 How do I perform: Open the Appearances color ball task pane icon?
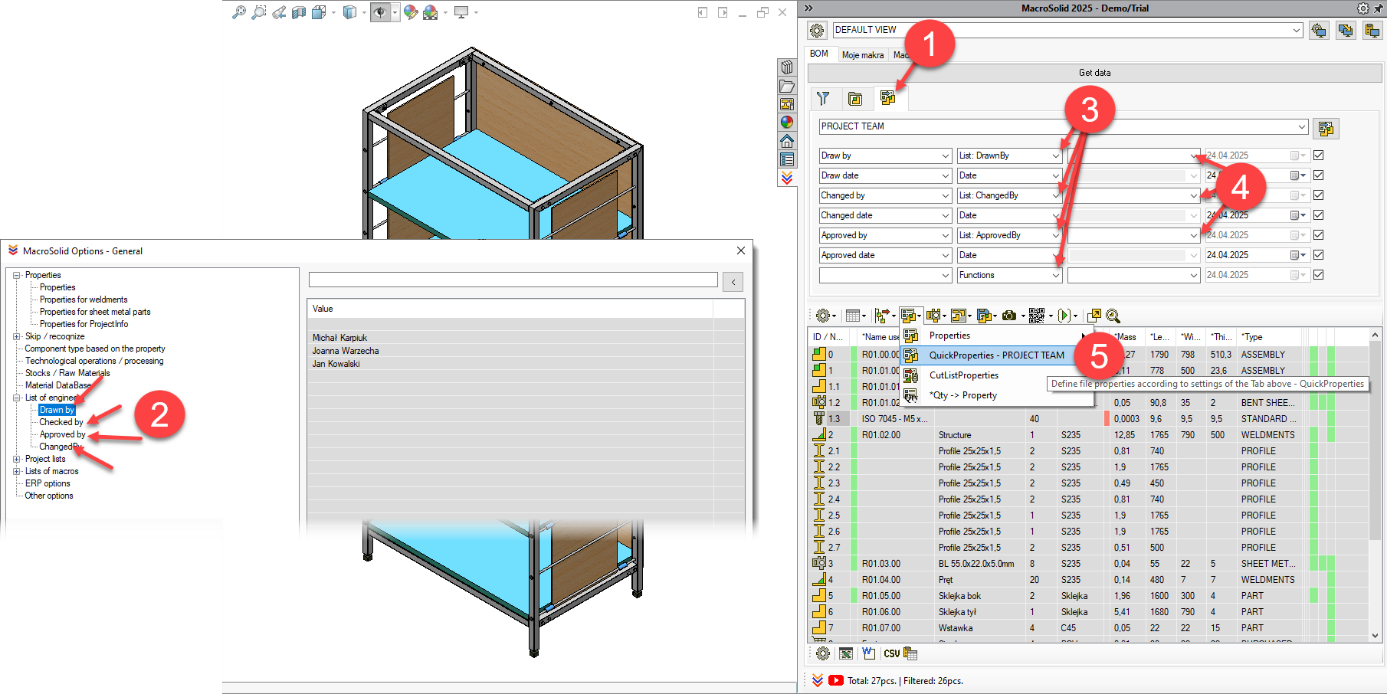787,122
